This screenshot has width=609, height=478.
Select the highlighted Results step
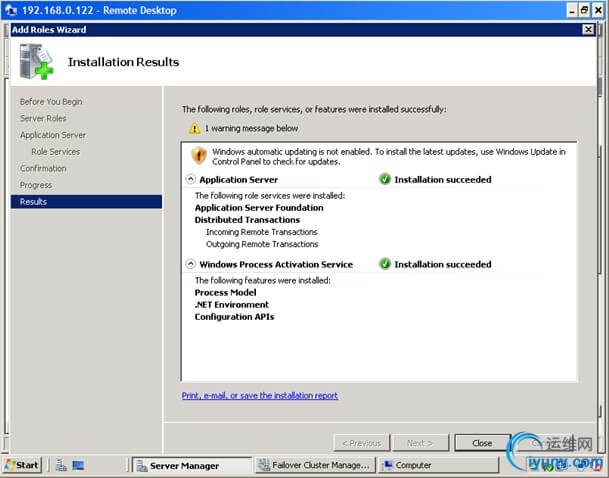coord(86,202)
